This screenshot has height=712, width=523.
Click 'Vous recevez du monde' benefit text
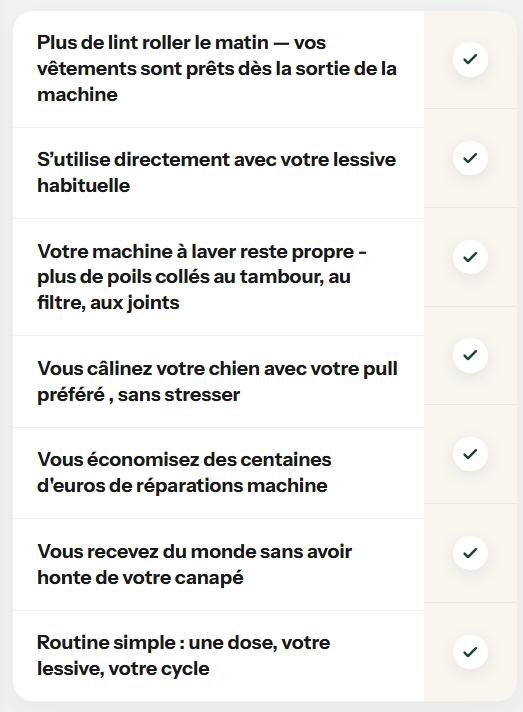coord(194,564)
